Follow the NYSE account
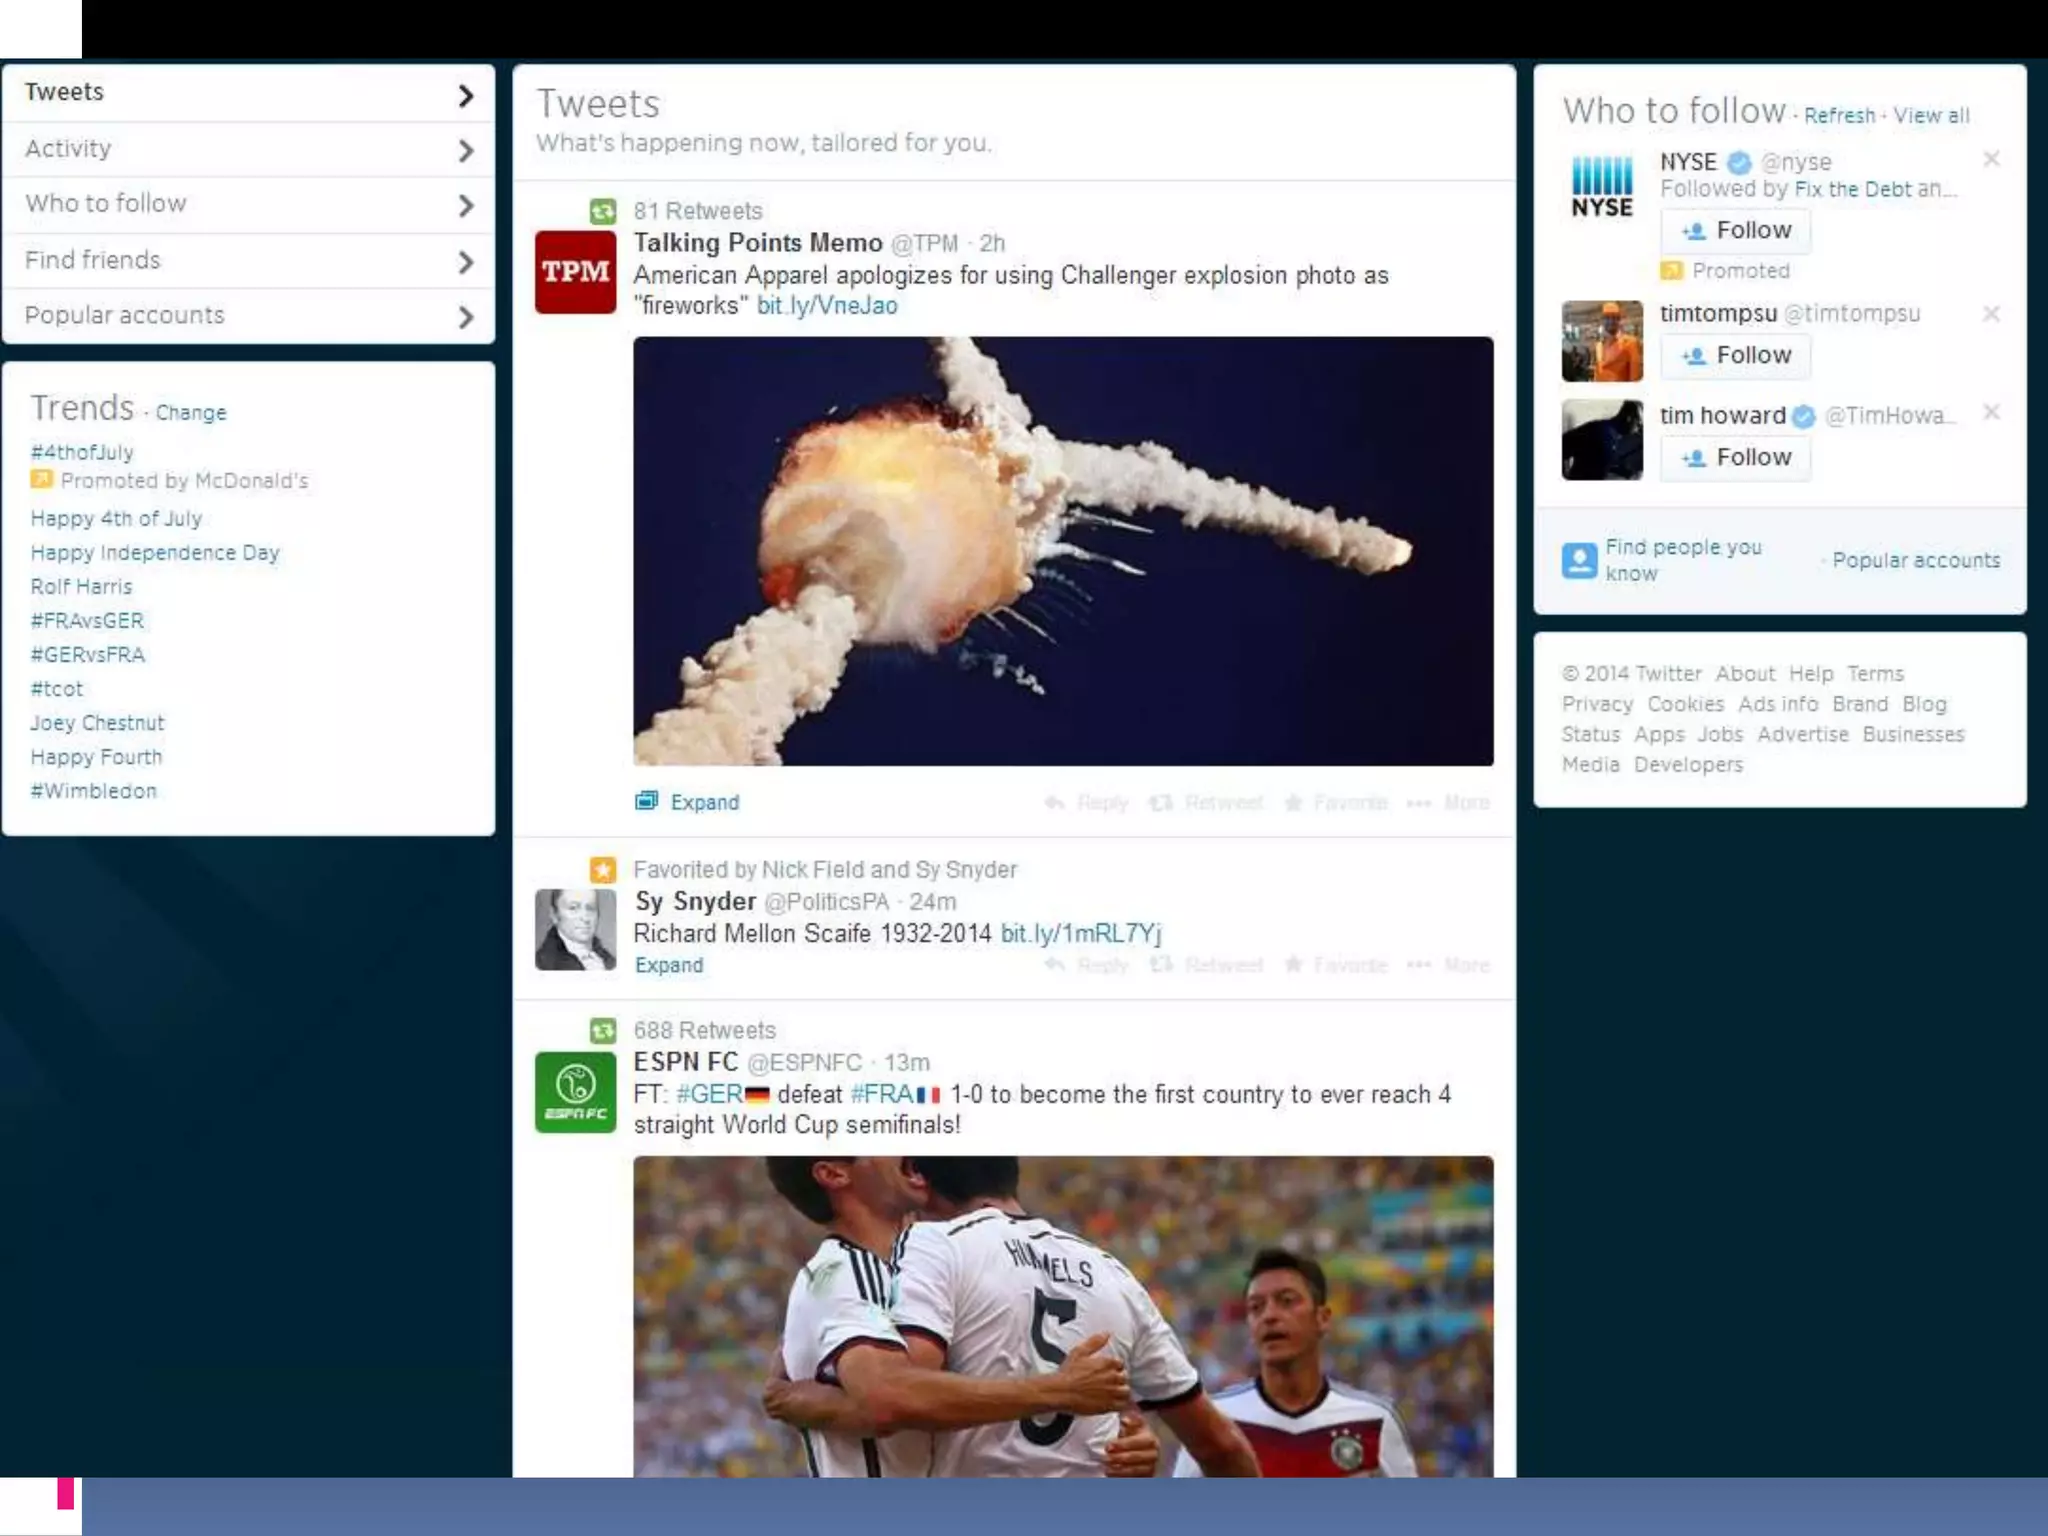2048x1536 pixels. [1735, 231]
